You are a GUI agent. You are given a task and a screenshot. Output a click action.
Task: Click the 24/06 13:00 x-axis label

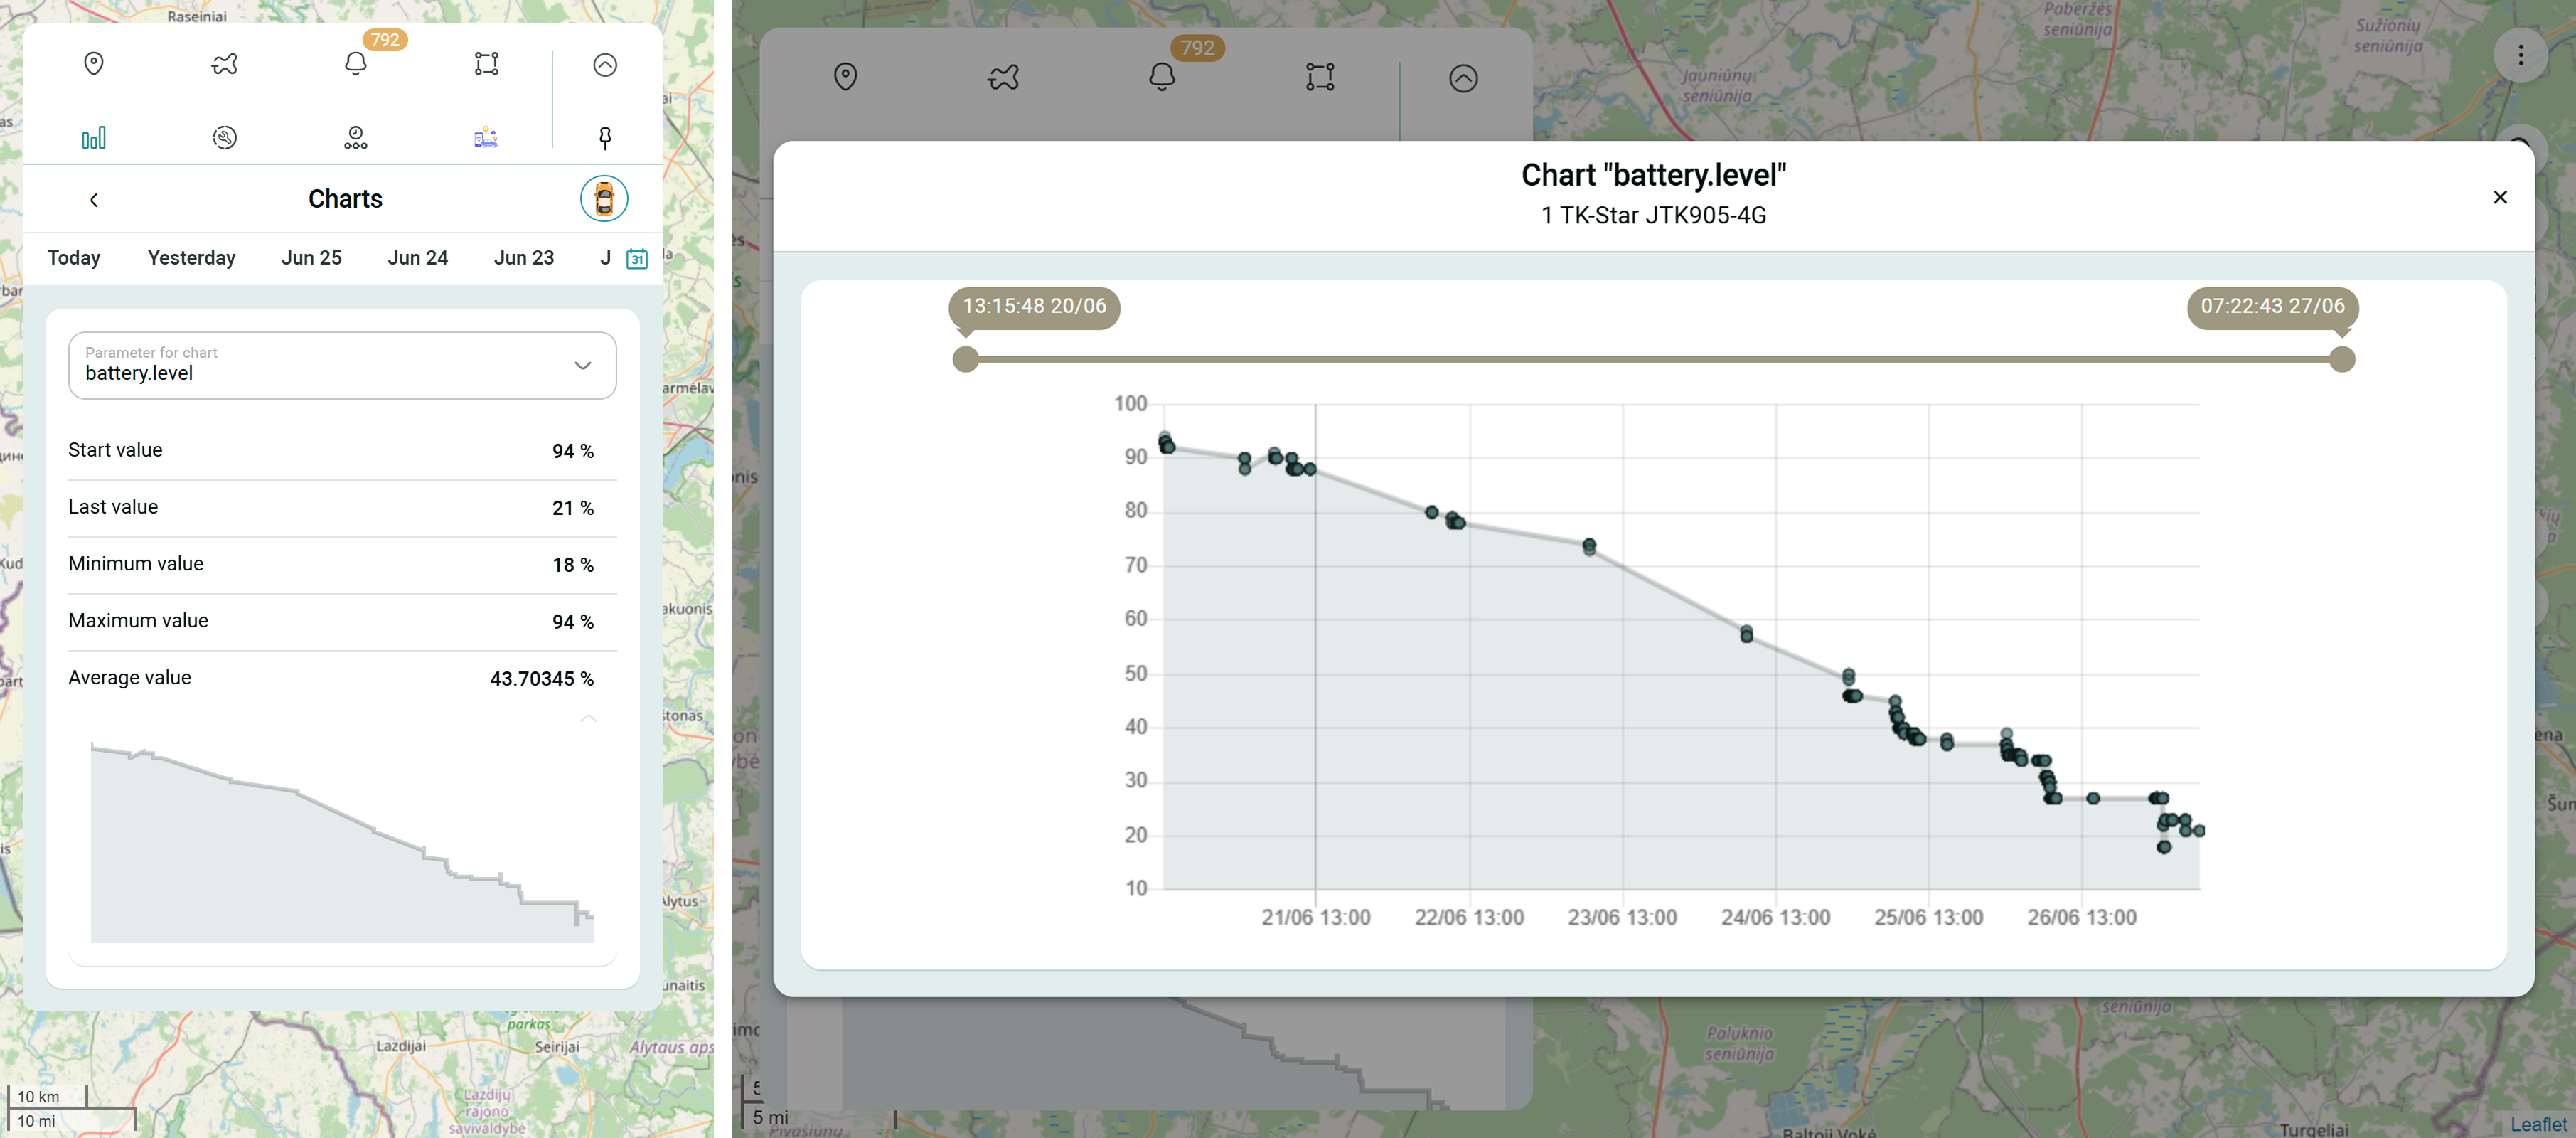[1775, 918]
